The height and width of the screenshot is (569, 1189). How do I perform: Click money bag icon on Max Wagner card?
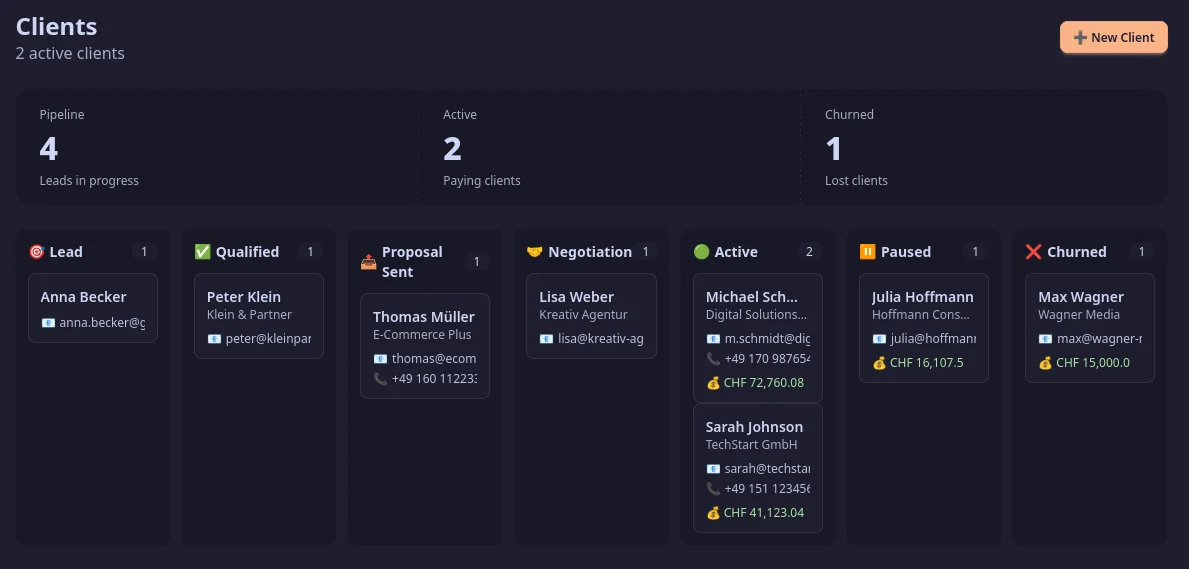(1045, 363)
